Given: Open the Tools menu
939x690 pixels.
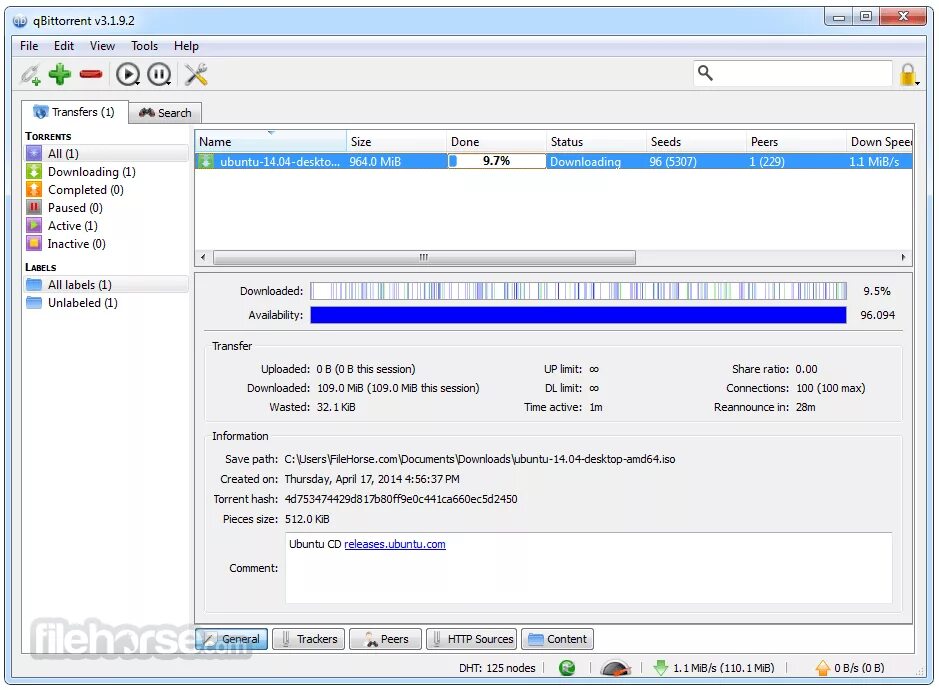Looking at the screenshot, I should (144, 46).
